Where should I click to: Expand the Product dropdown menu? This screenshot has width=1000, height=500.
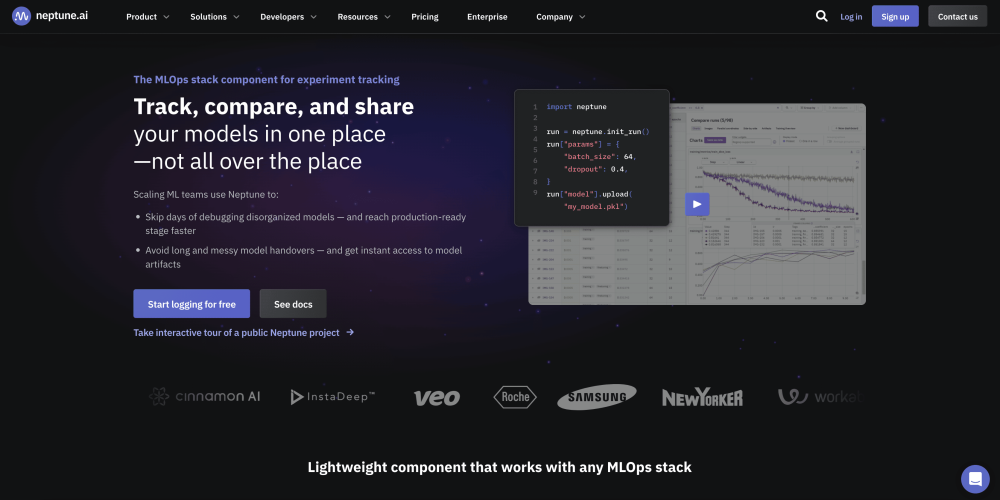(147, 17)
